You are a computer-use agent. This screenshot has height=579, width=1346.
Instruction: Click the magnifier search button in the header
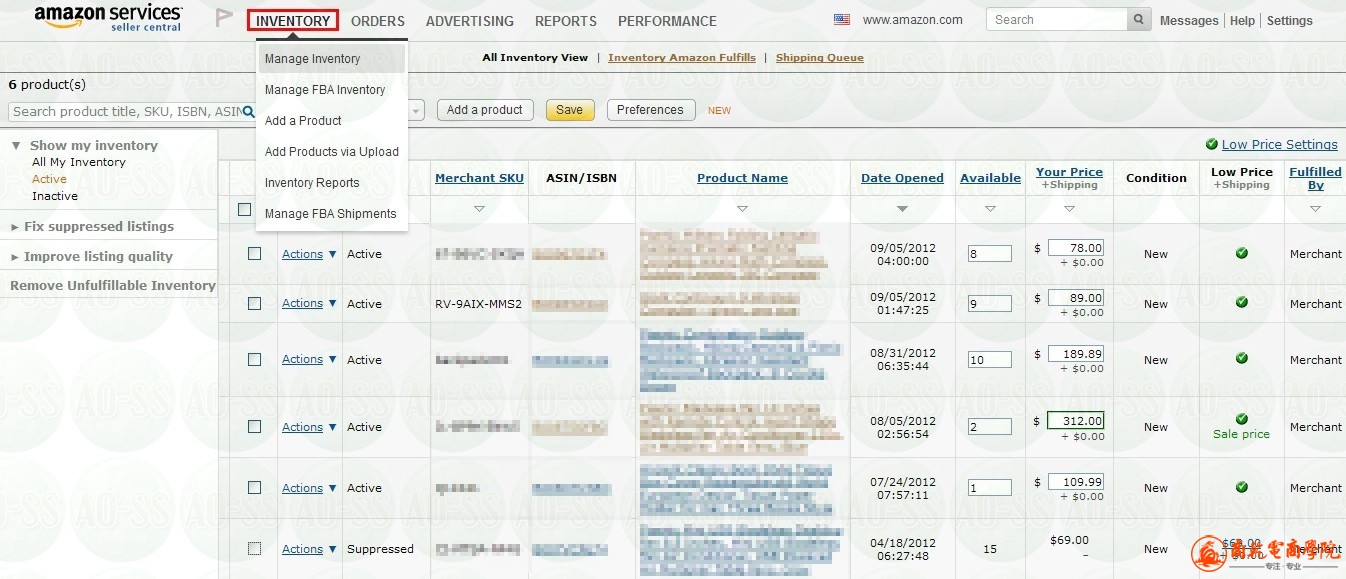tap(1139, 20)
